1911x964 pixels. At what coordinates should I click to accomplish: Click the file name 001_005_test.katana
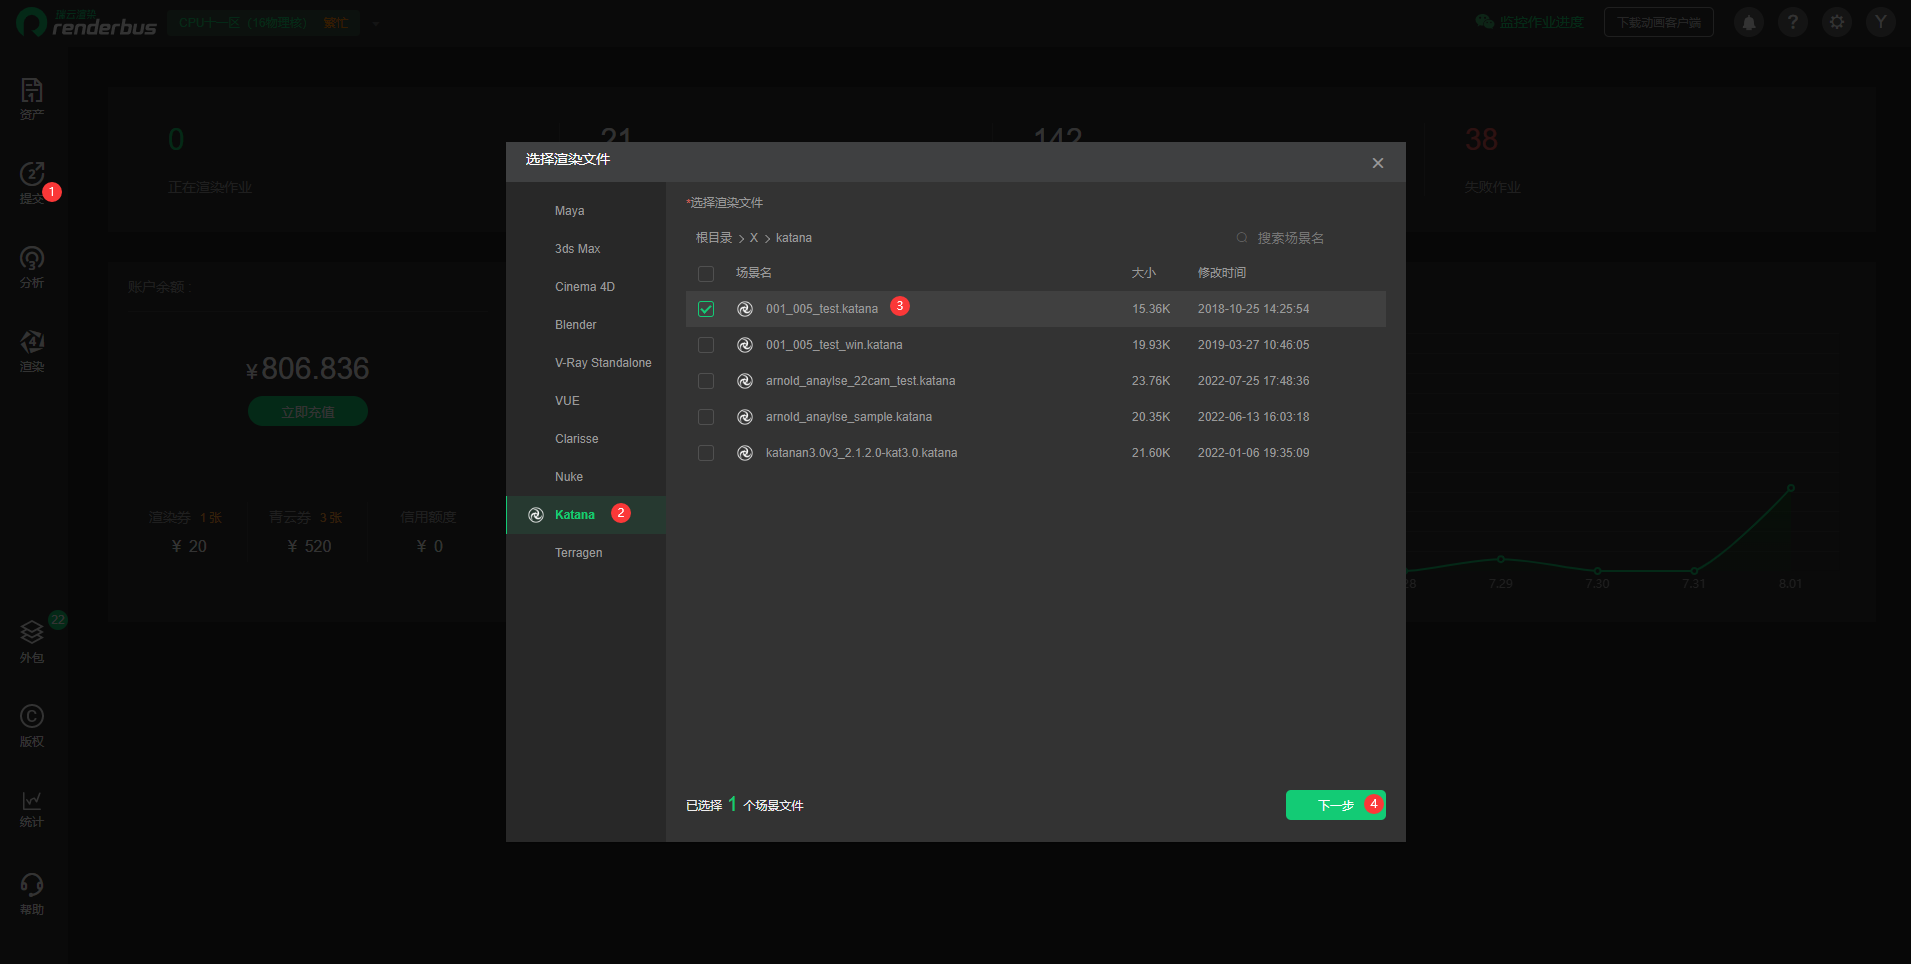[822, 309]
